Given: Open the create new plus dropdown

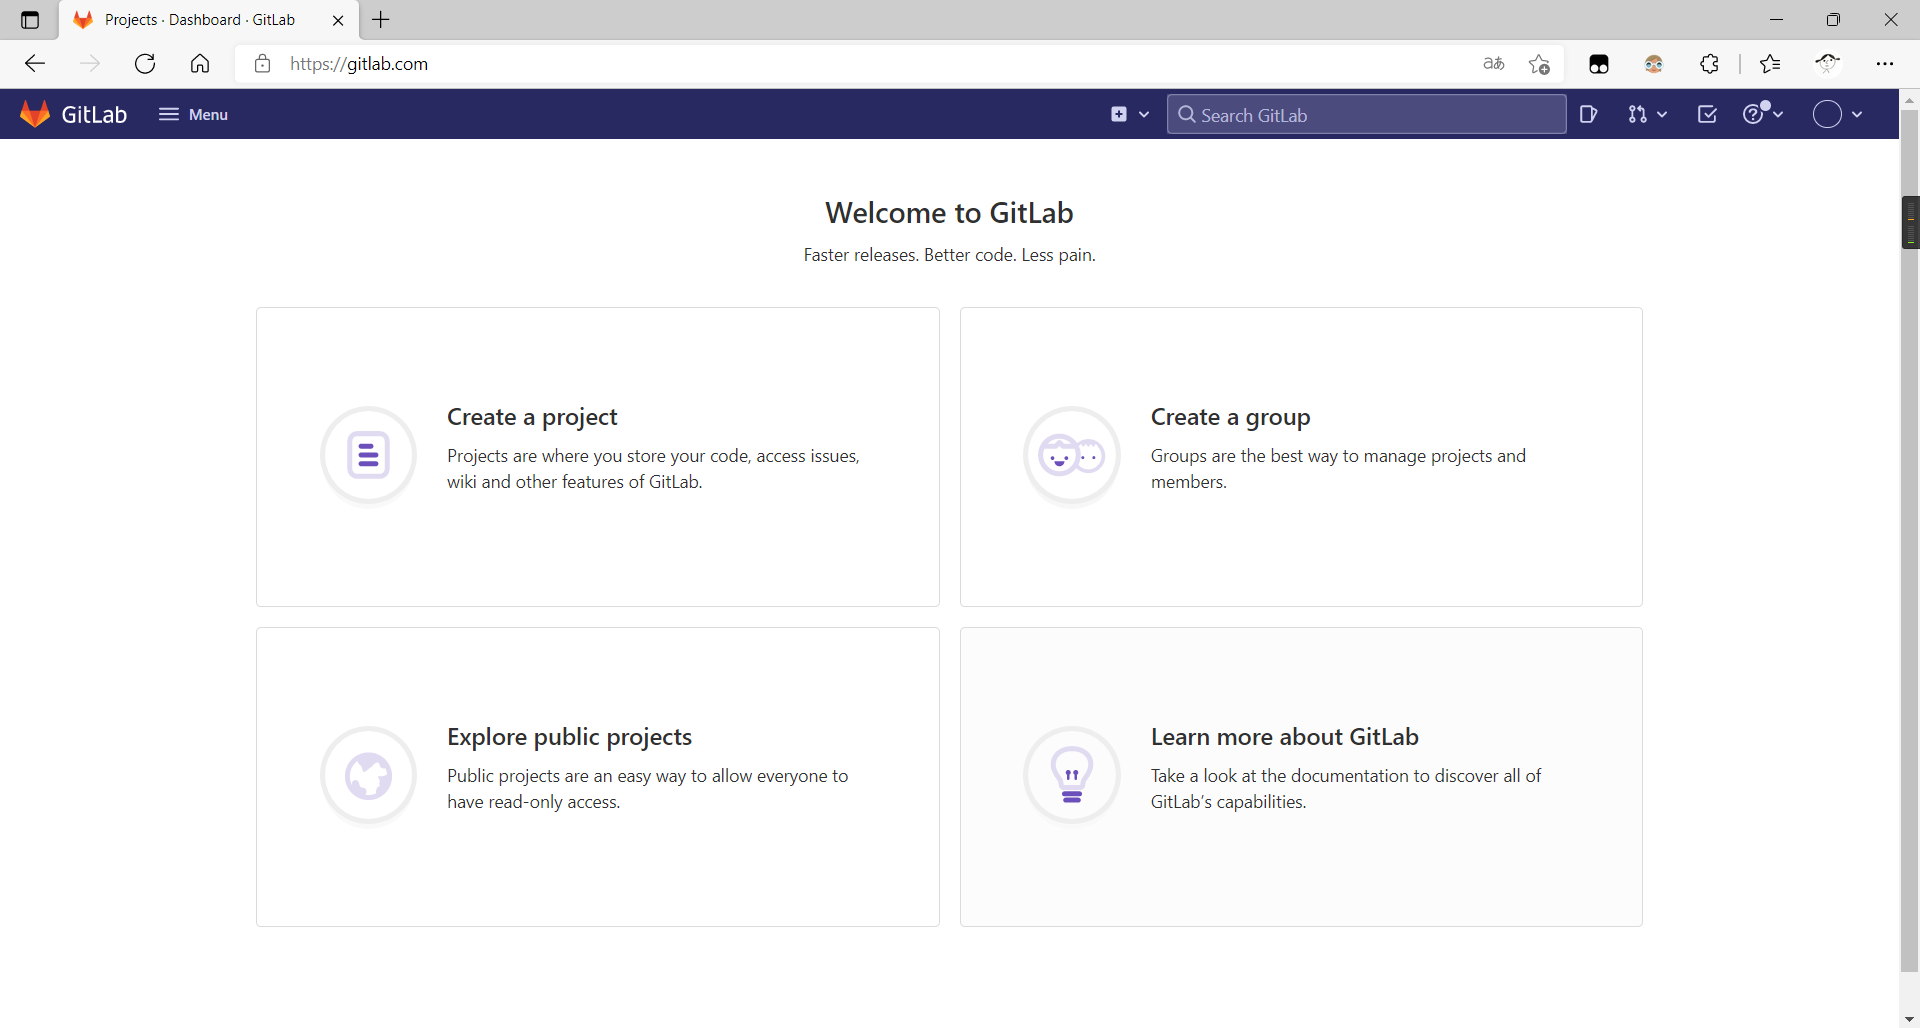Looking at the screenshot, I should pos(1129,114).
